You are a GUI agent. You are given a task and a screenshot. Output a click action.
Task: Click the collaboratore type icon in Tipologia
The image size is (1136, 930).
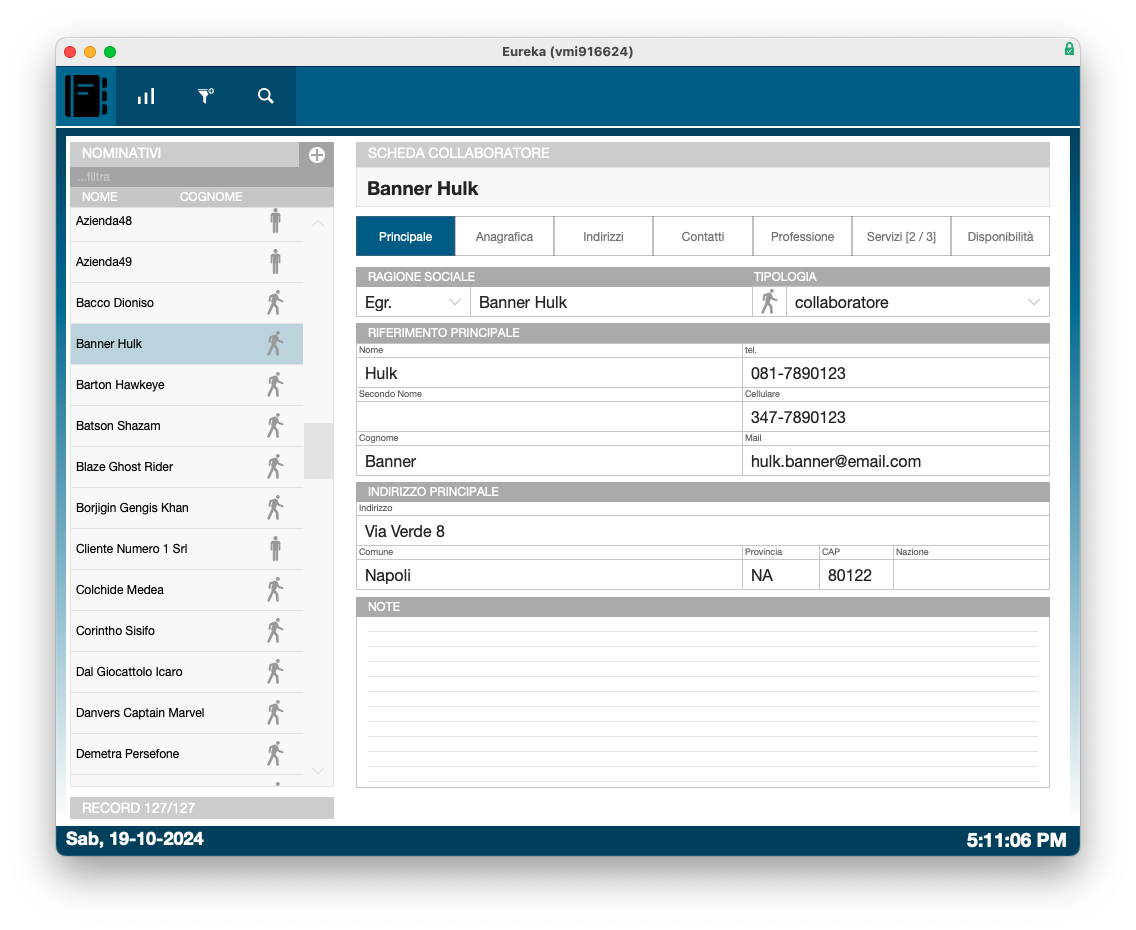[x=769, y=302]
